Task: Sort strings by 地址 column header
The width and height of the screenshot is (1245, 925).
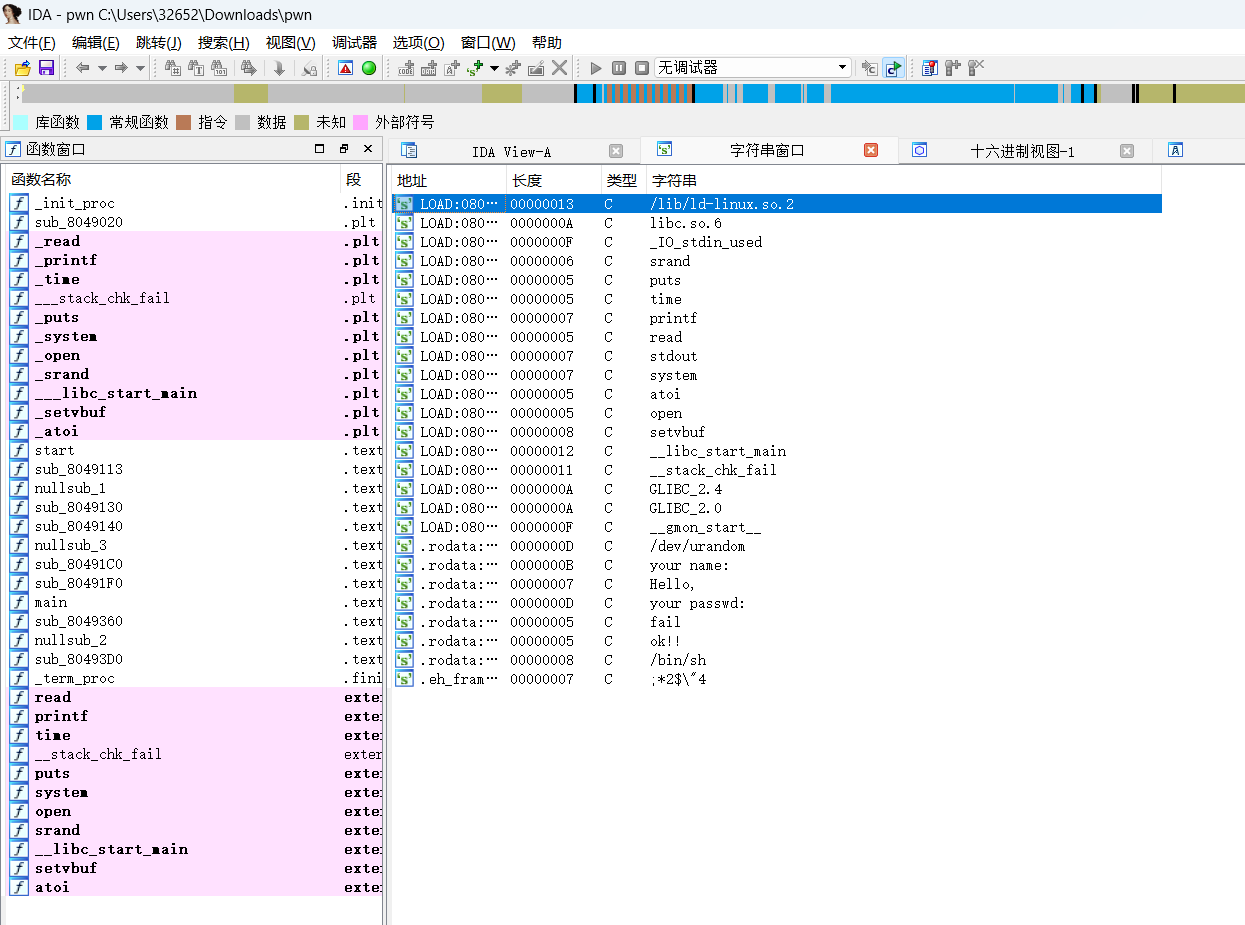Action: point(448,180)
